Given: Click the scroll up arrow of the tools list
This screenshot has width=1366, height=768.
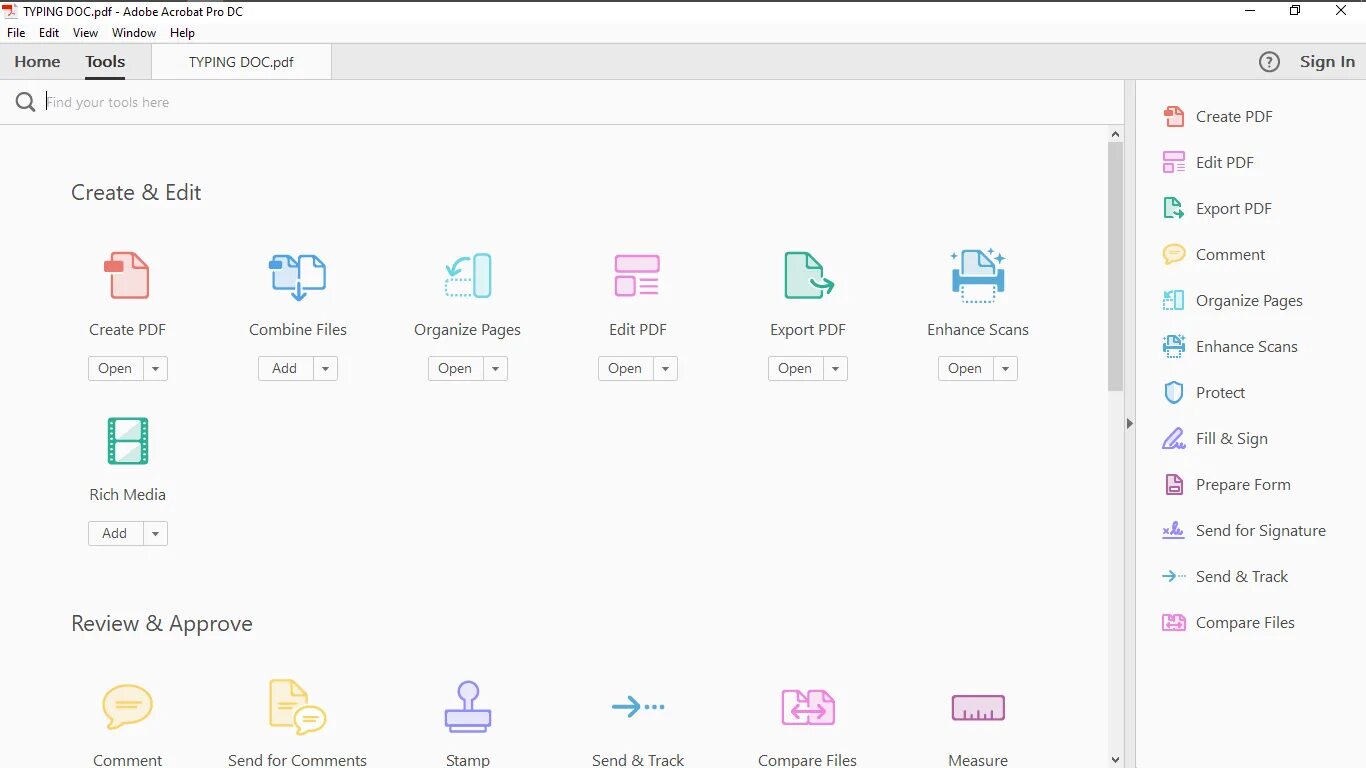Looking at the screenshot, I should click(1115, 134).
